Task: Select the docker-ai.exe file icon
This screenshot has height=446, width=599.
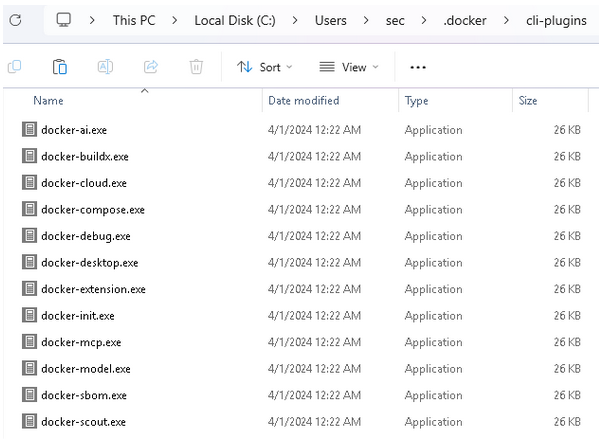Action: pyautogui.click(x=29, y=130)
